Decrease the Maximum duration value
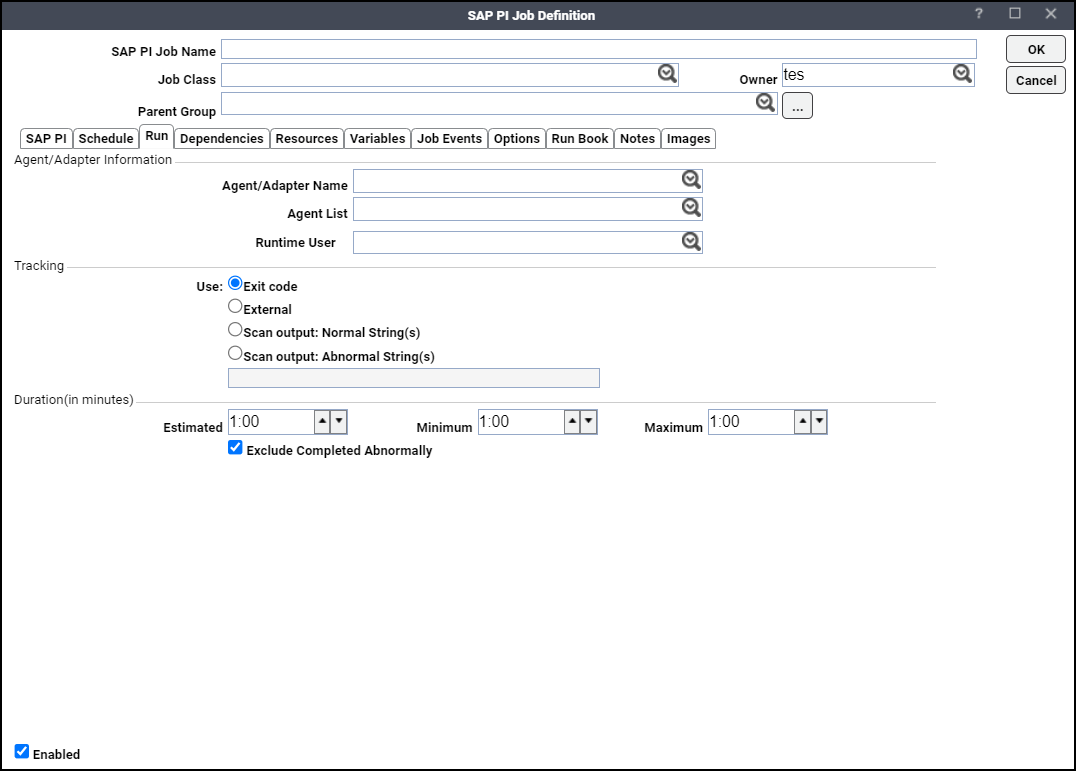This screenshot has width=1076, height=771. pos(819,422)
